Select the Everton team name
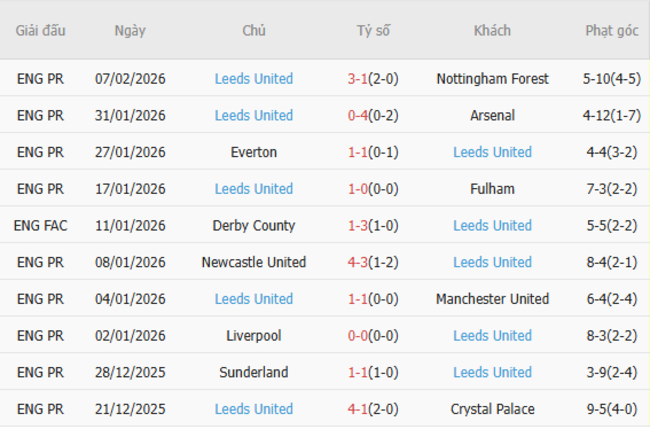The image size is (650, 437). [x=253, y=152]
